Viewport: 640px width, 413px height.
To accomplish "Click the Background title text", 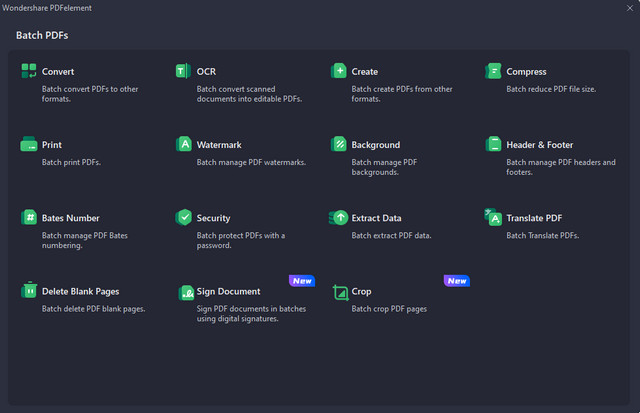I will tap(376, 145).
